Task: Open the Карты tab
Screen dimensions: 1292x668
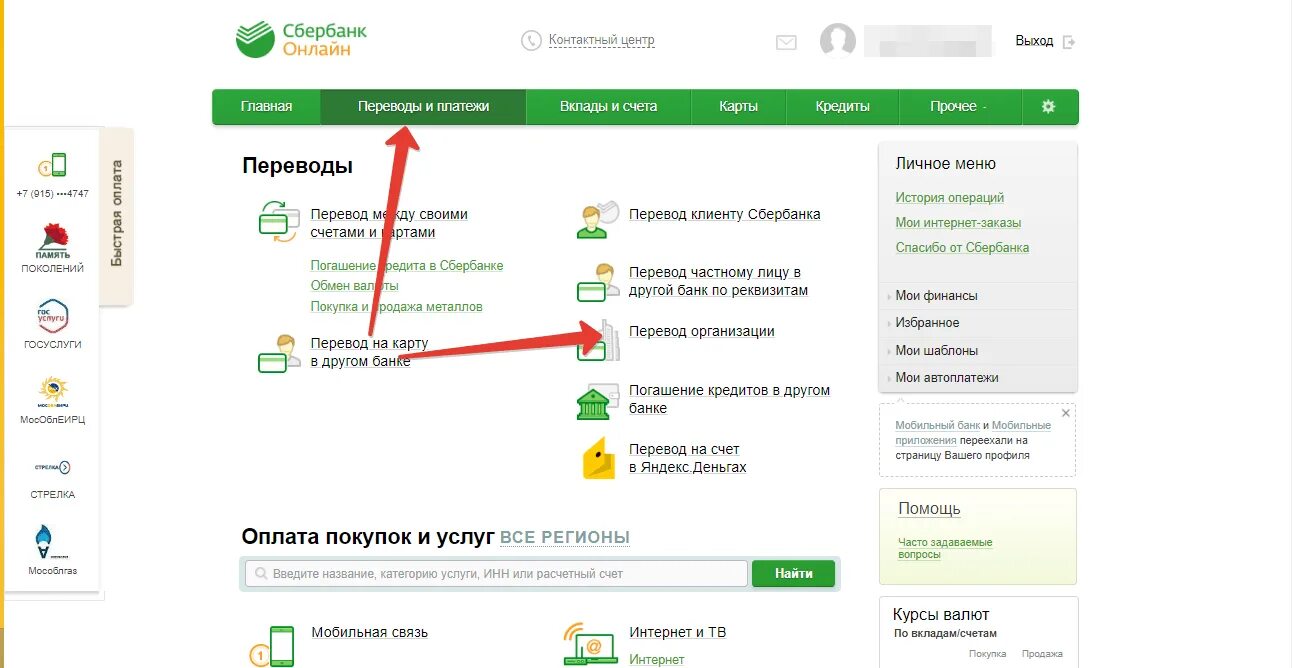Action: tap(738, 106)
